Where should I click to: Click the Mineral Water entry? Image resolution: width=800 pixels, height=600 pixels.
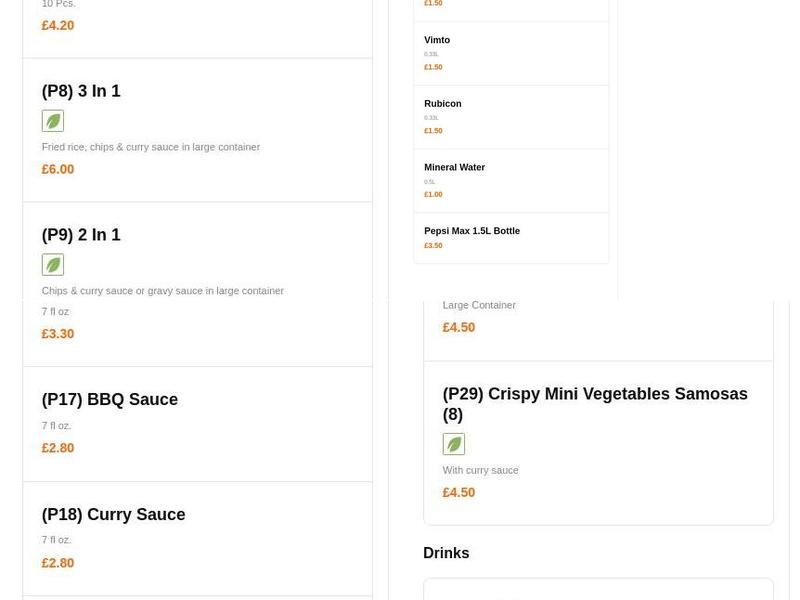454,167
